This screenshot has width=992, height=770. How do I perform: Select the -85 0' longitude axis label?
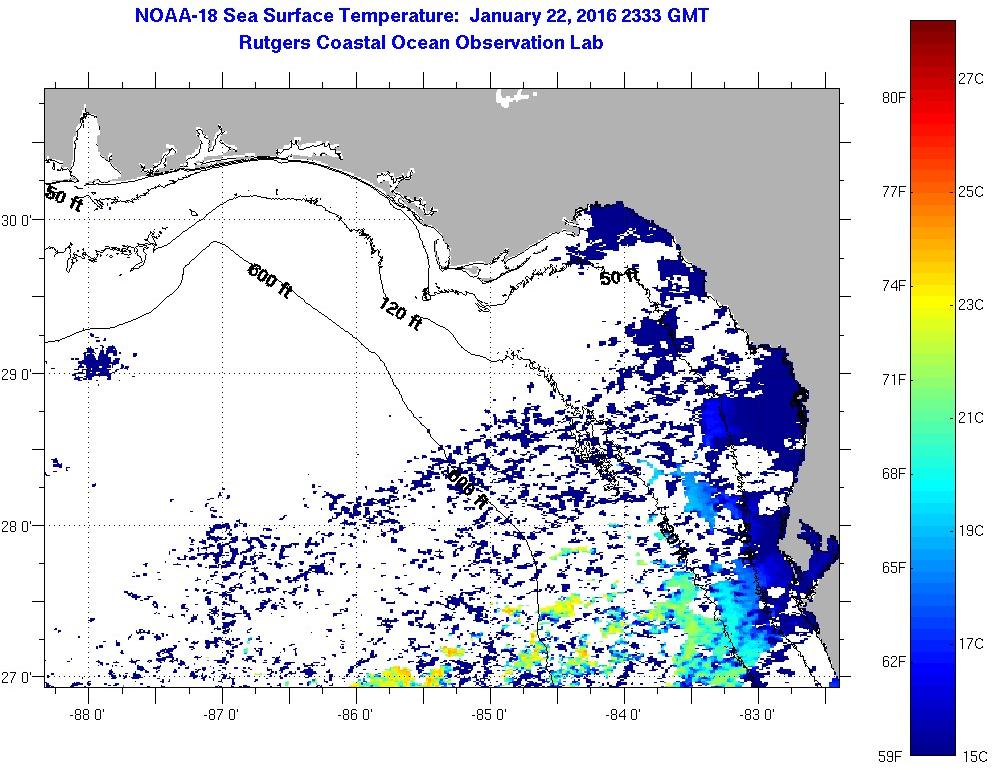tap(490, 715)
